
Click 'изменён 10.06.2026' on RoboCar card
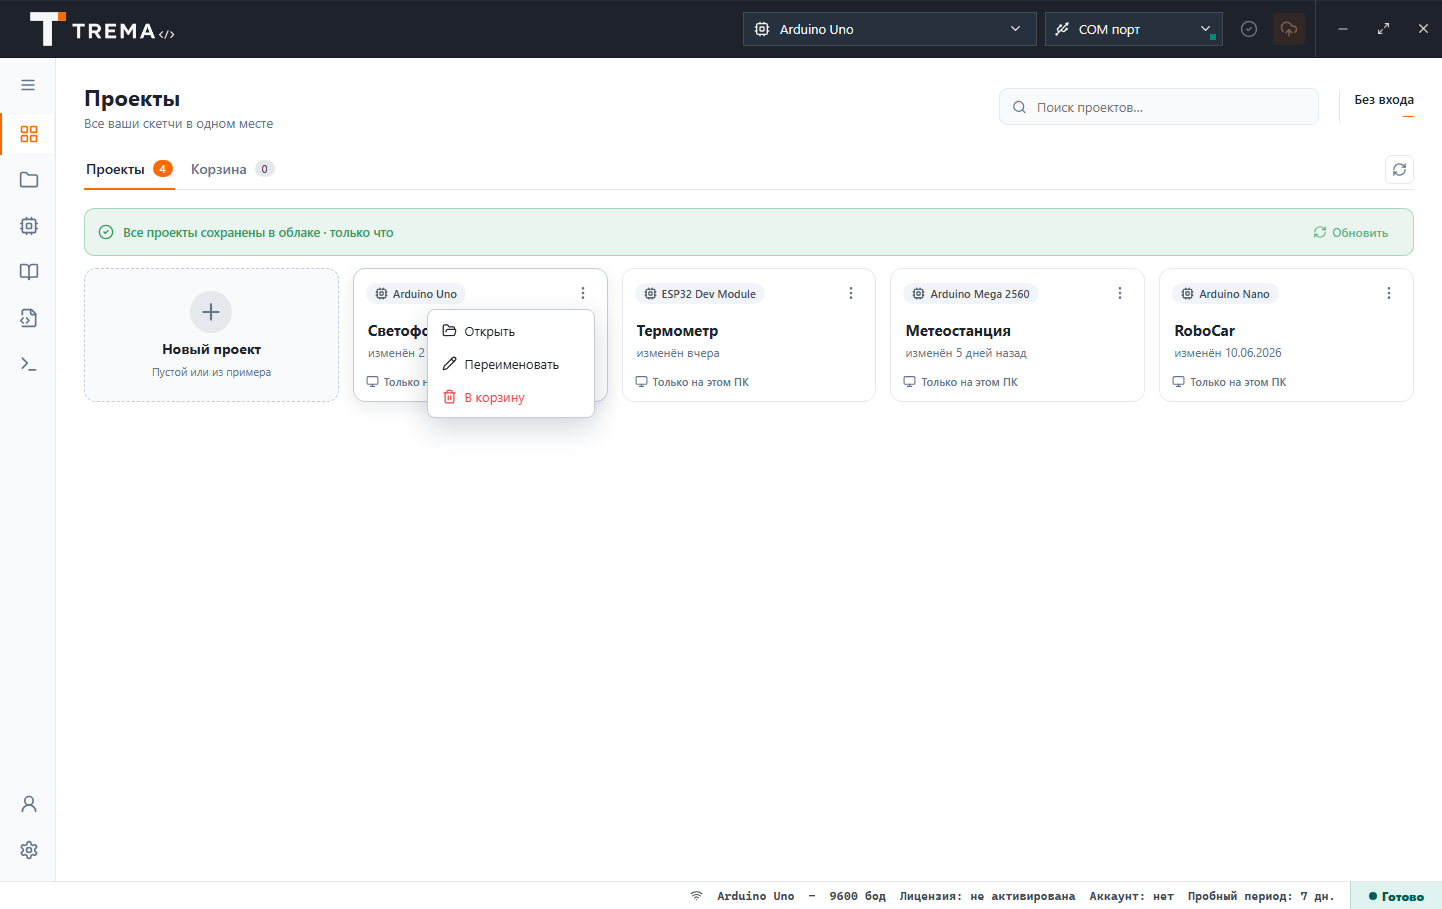pos(1228,353)
